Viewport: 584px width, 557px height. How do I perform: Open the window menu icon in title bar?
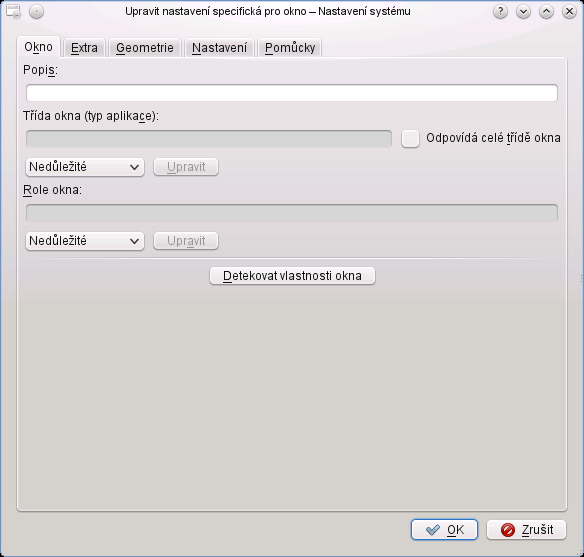(x=14, y=12)
